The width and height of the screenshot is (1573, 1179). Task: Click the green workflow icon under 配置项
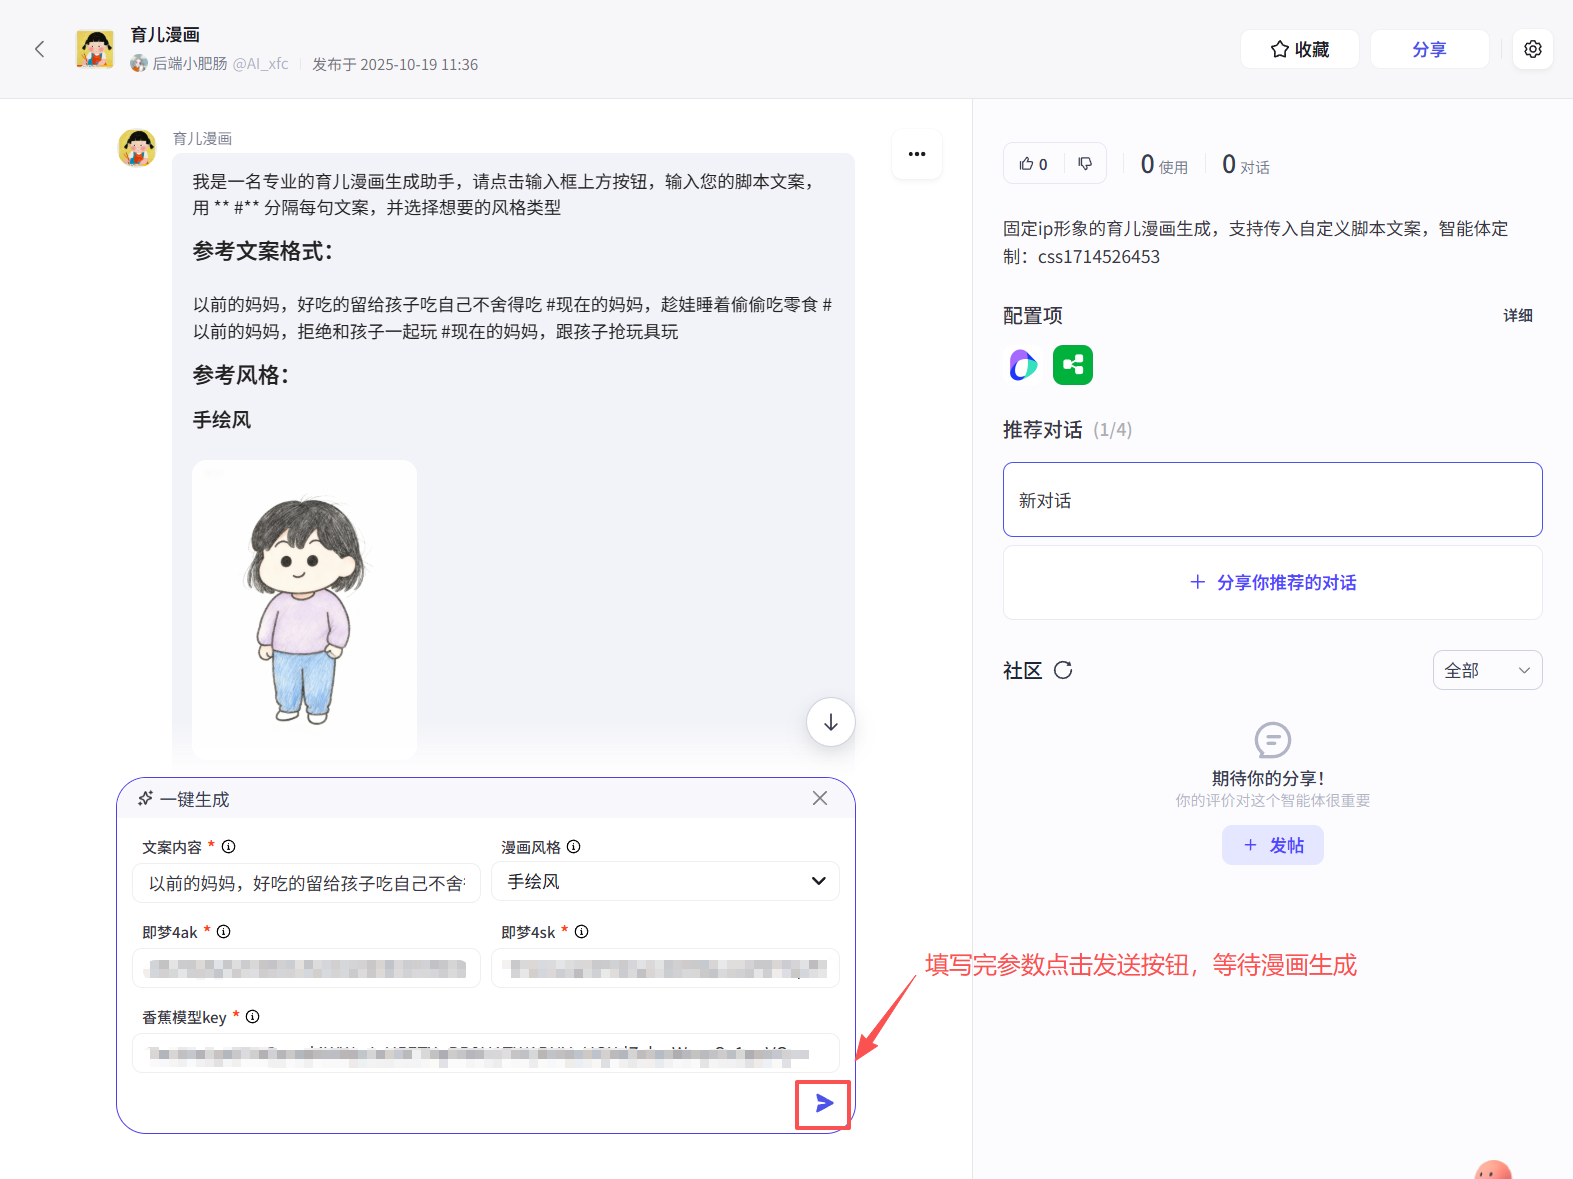(x=1073, y=365)
